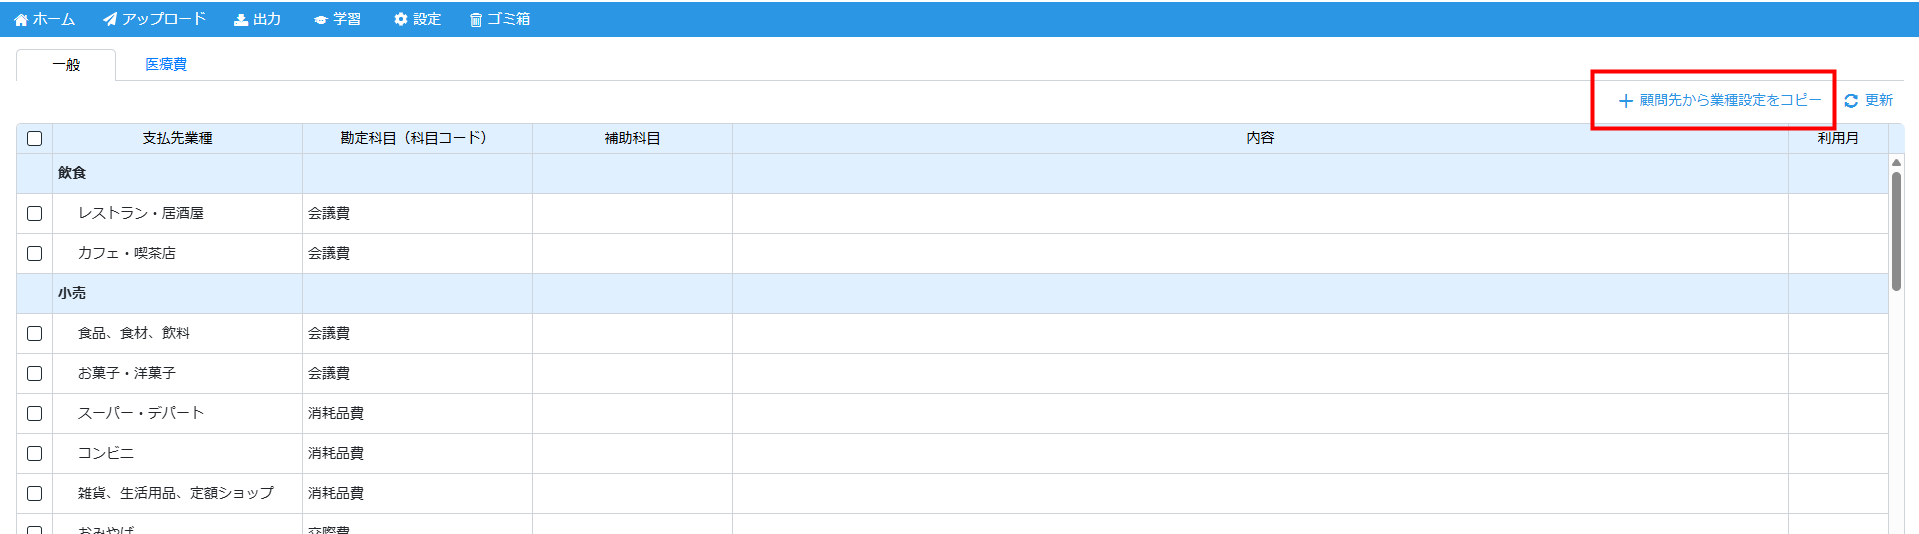Click the refresh arrows icon

pos(1851,101)
